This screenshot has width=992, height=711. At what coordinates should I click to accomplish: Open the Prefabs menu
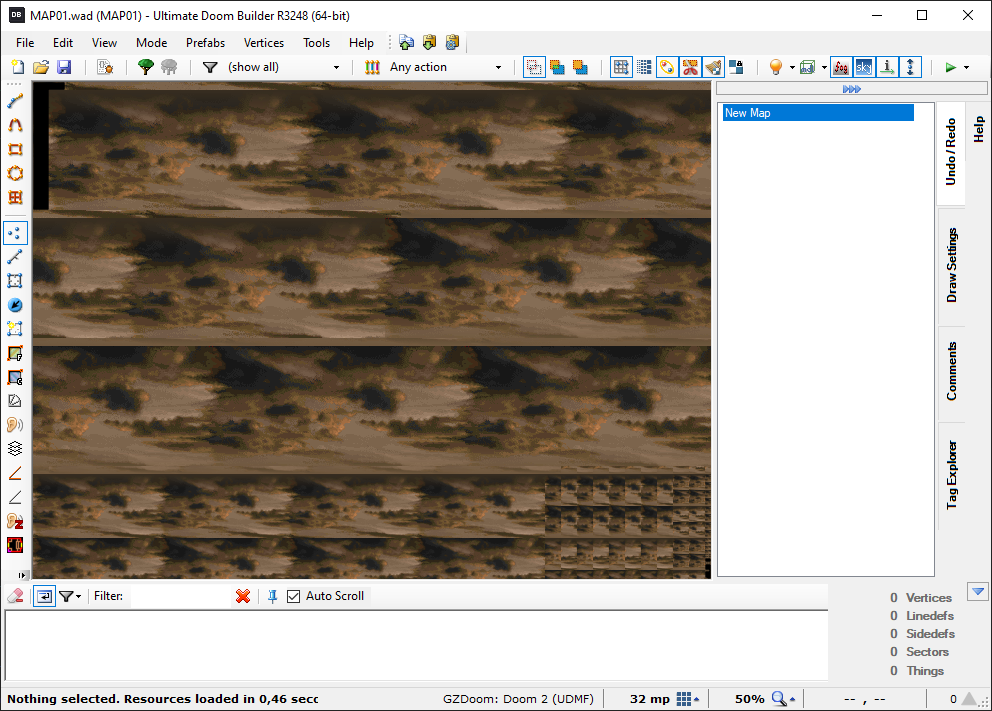[205, 43]
